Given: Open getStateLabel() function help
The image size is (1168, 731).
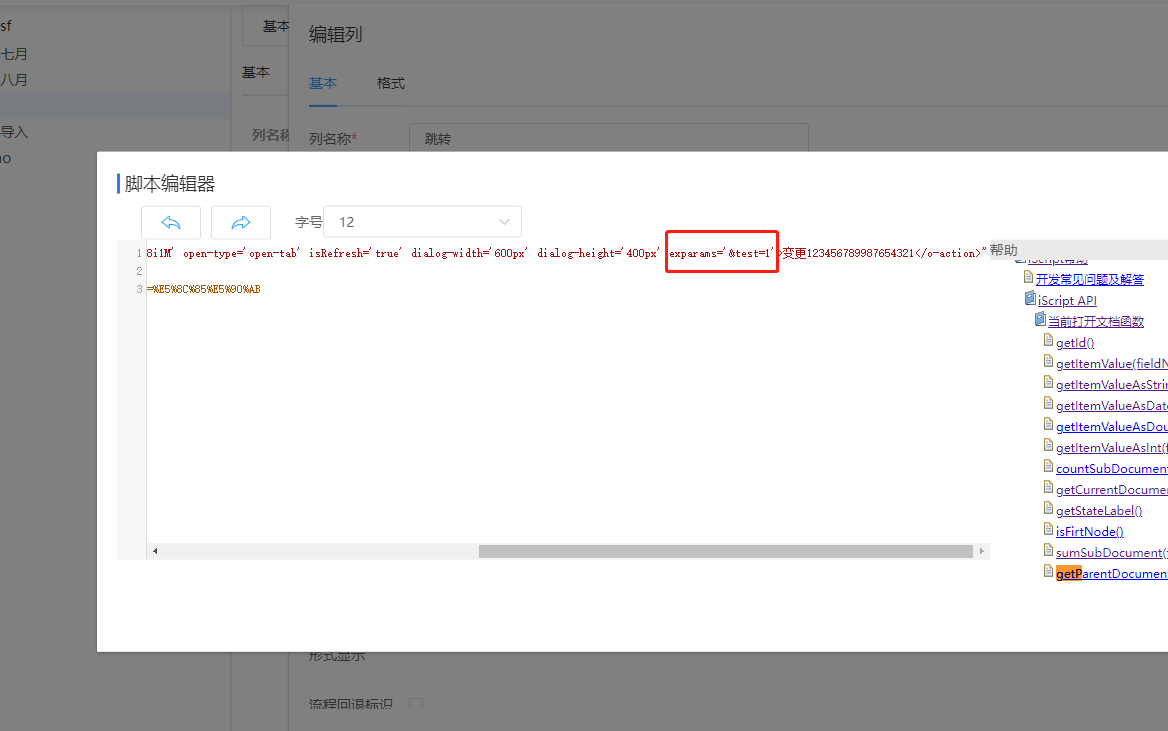Looking at the screenshot, I should 1099,510.
